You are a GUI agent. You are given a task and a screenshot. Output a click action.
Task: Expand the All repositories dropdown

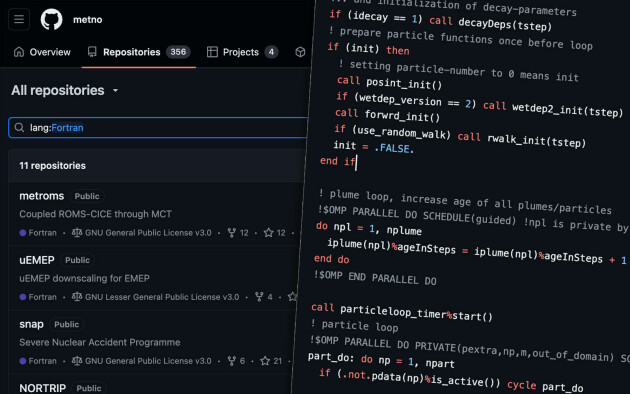click(65, 90)
